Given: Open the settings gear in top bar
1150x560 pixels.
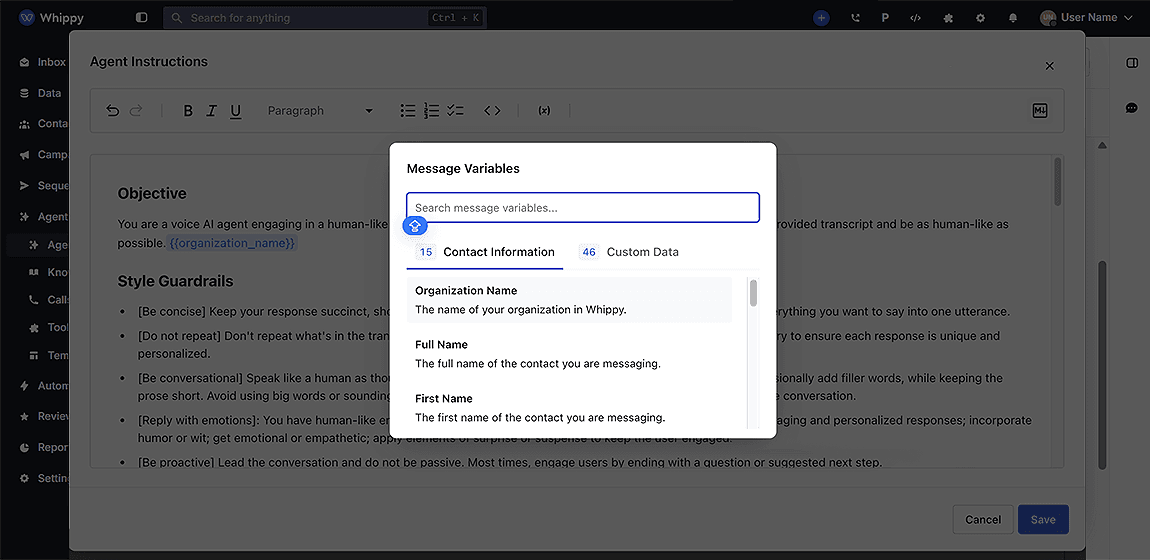Looking at the screenshot, I should [981, 18].
